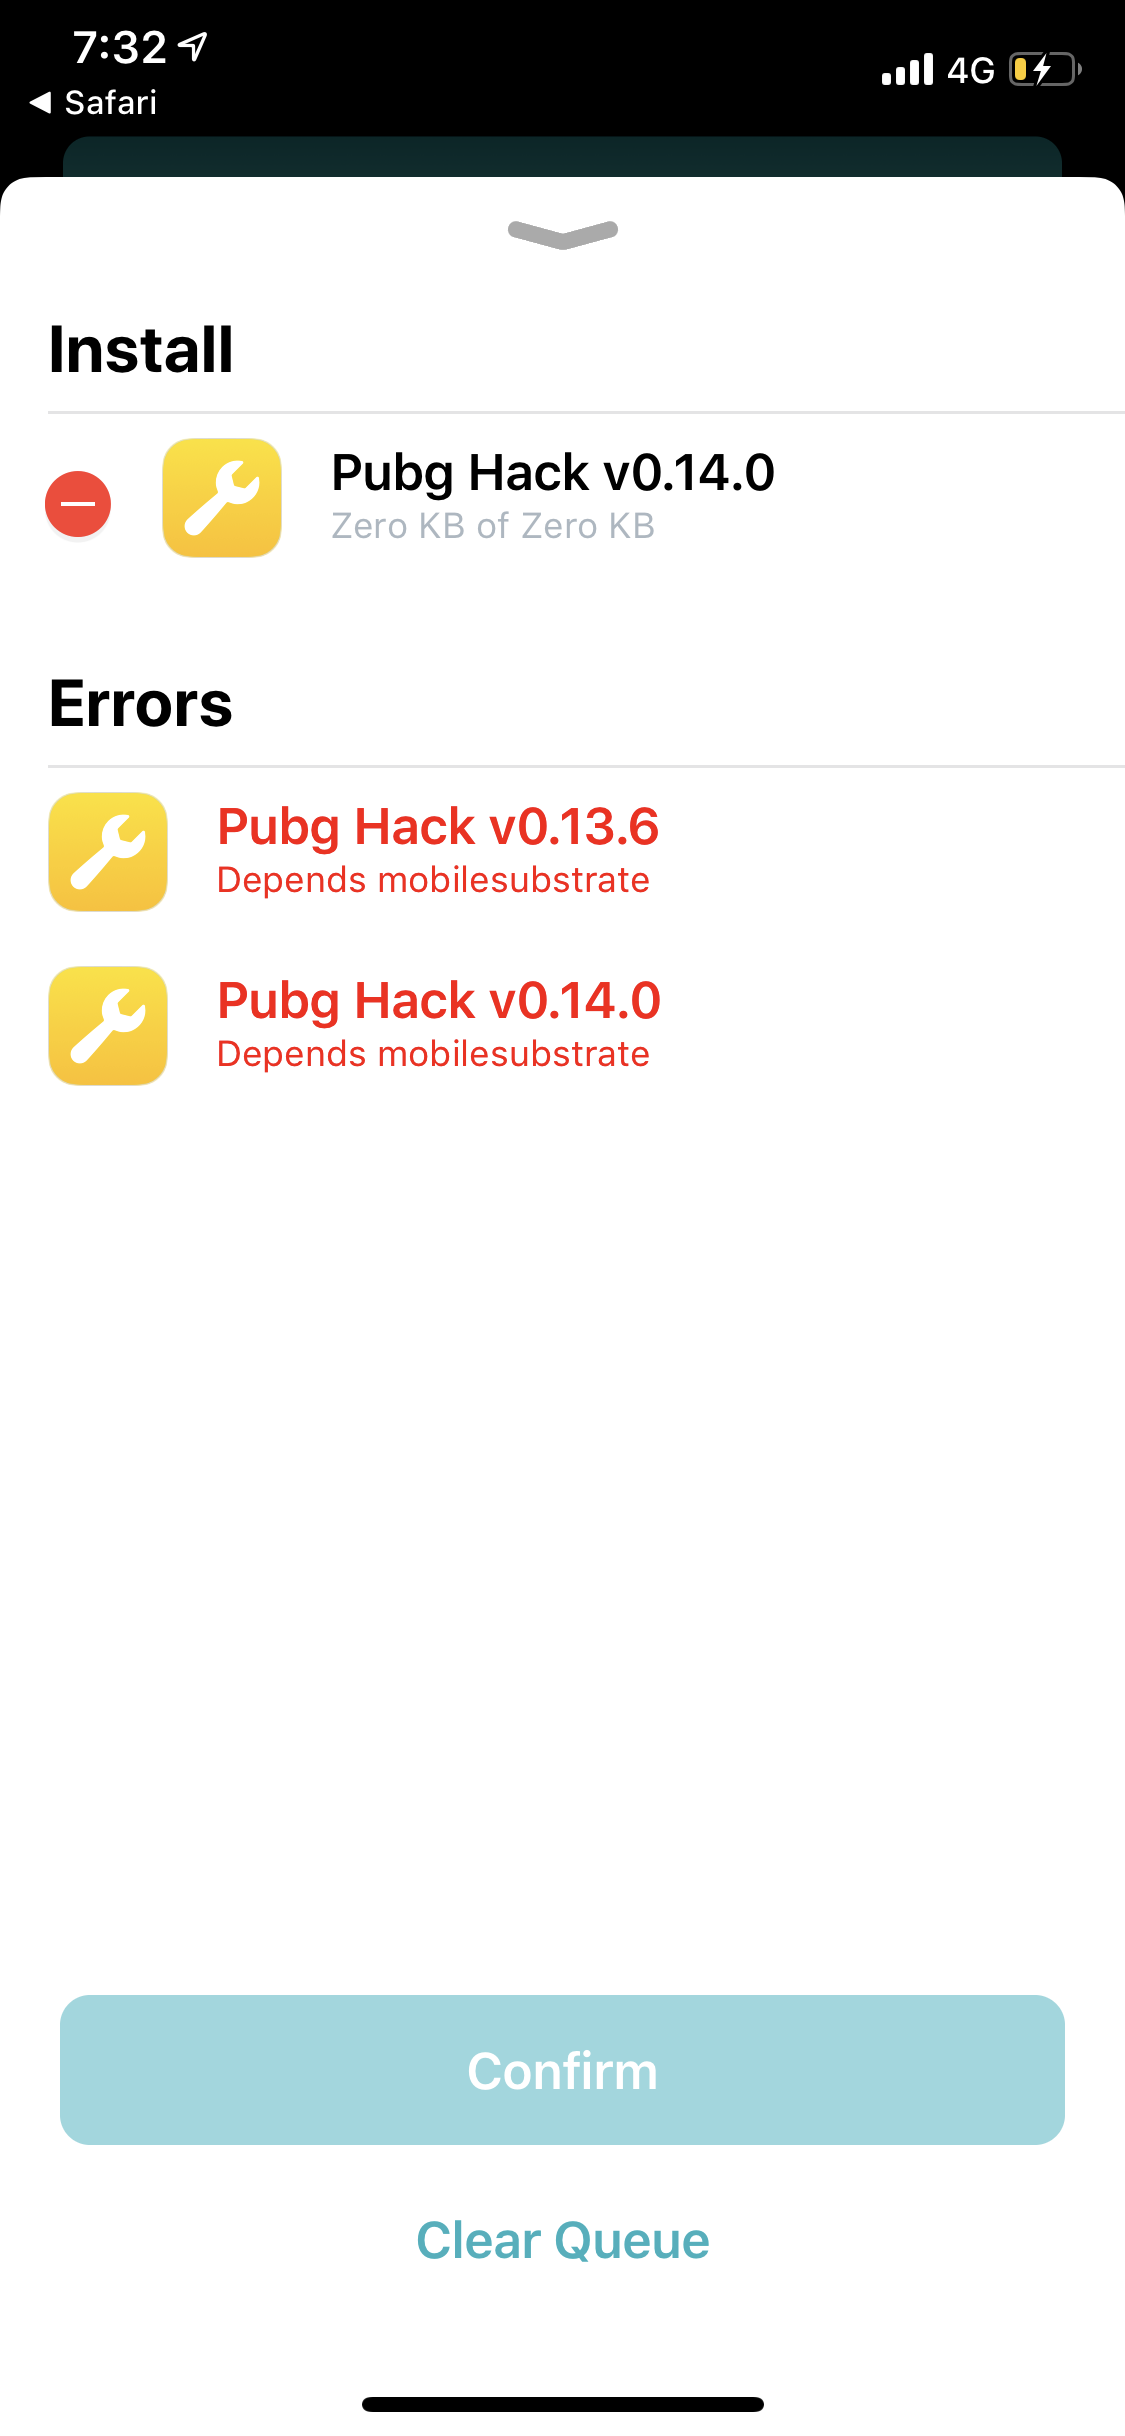The image size is (1125, 2436).
Task: Tap the Zero KB of Zero KB progress text
Action: [493, 526]
